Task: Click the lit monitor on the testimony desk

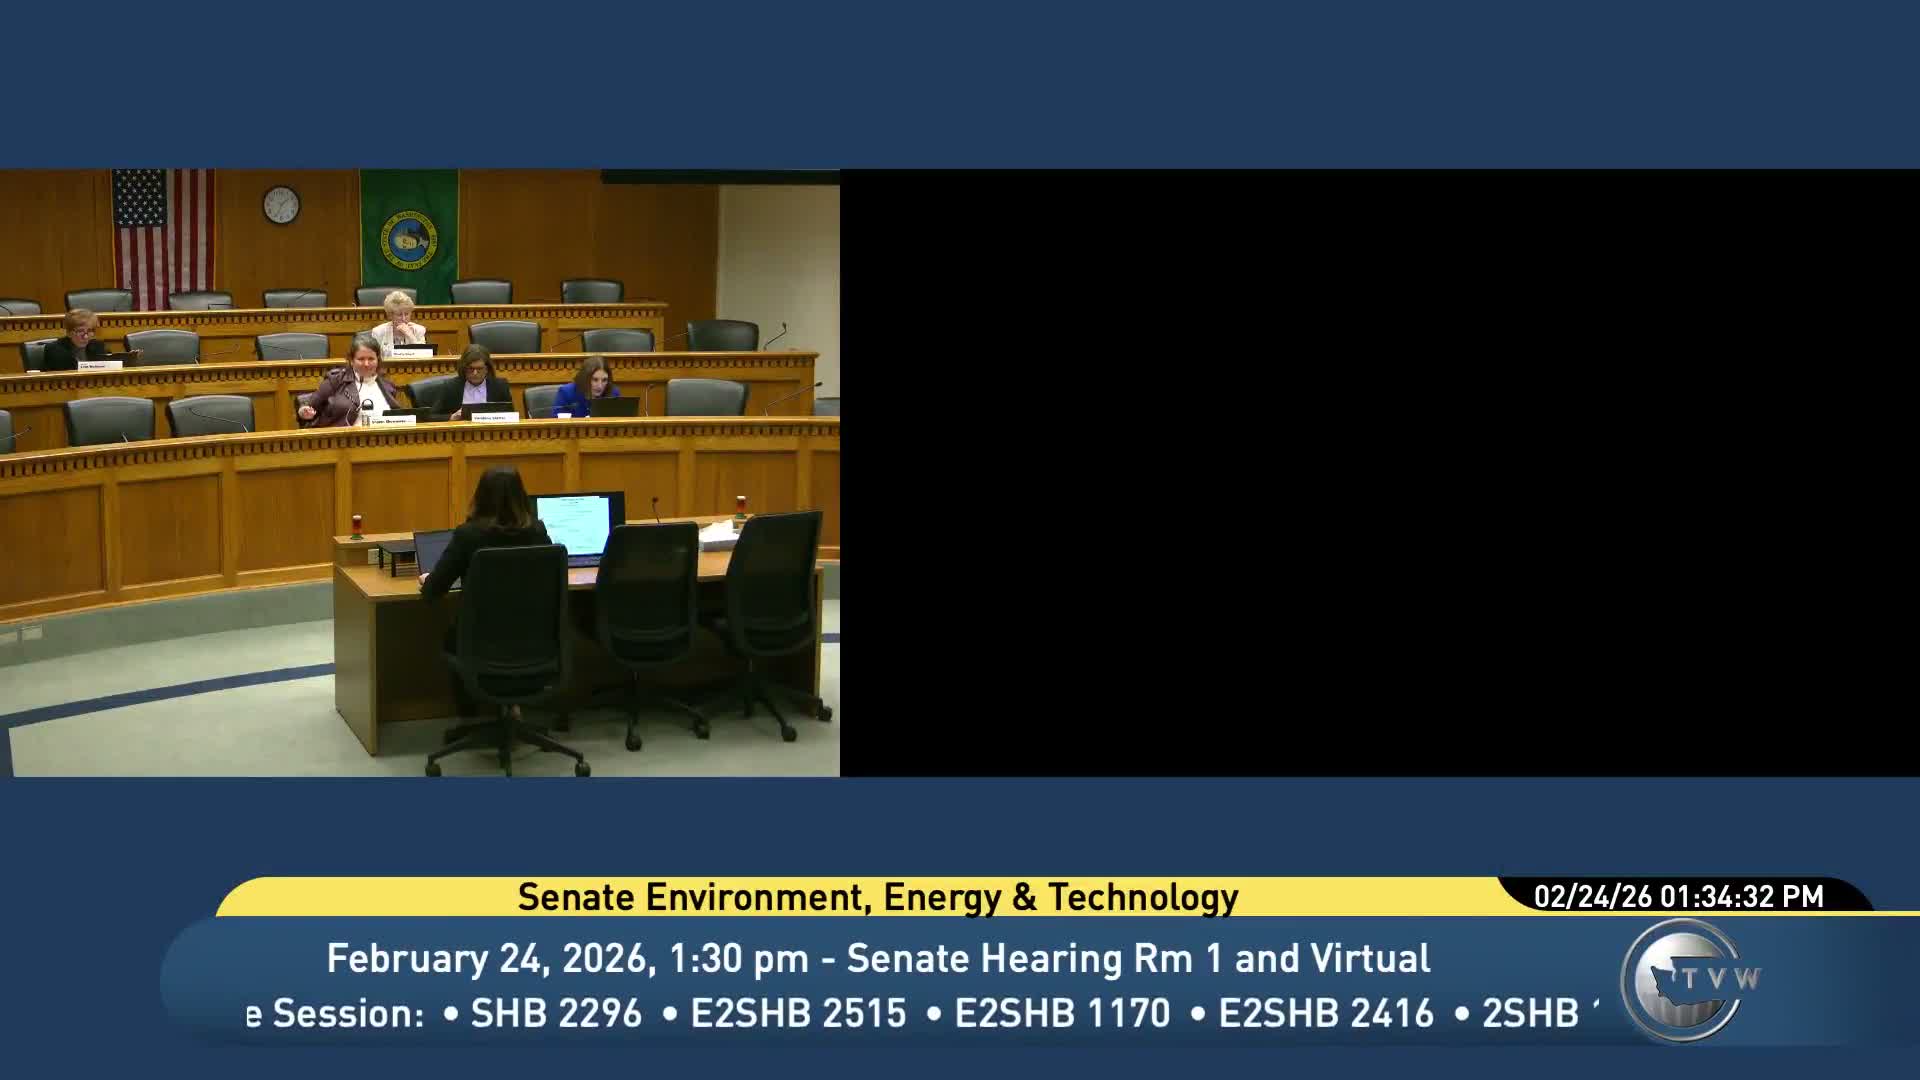Action: tap(576, 524)
